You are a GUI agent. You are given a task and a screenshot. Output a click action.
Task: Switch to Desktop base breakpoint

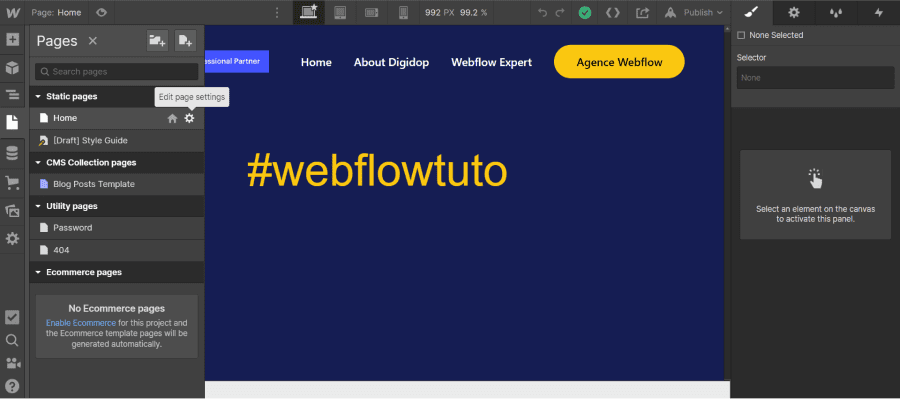[309, 12]
